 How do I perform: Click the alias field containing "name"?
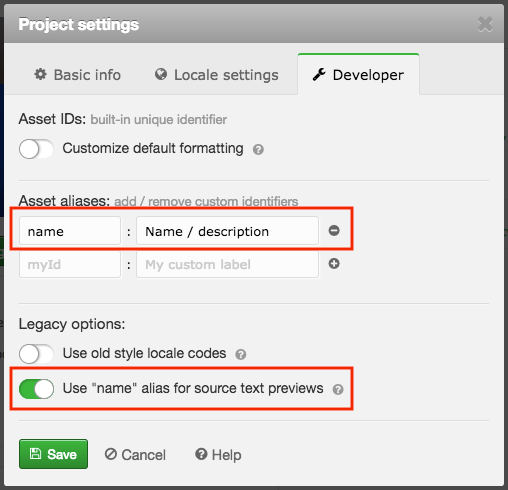point(70,231)
